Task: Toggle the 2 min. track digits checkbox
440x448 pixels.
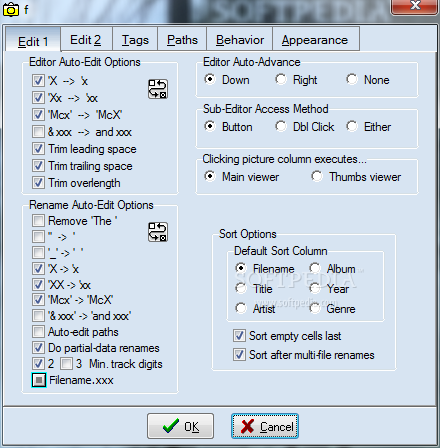Action: coord(38,364)
